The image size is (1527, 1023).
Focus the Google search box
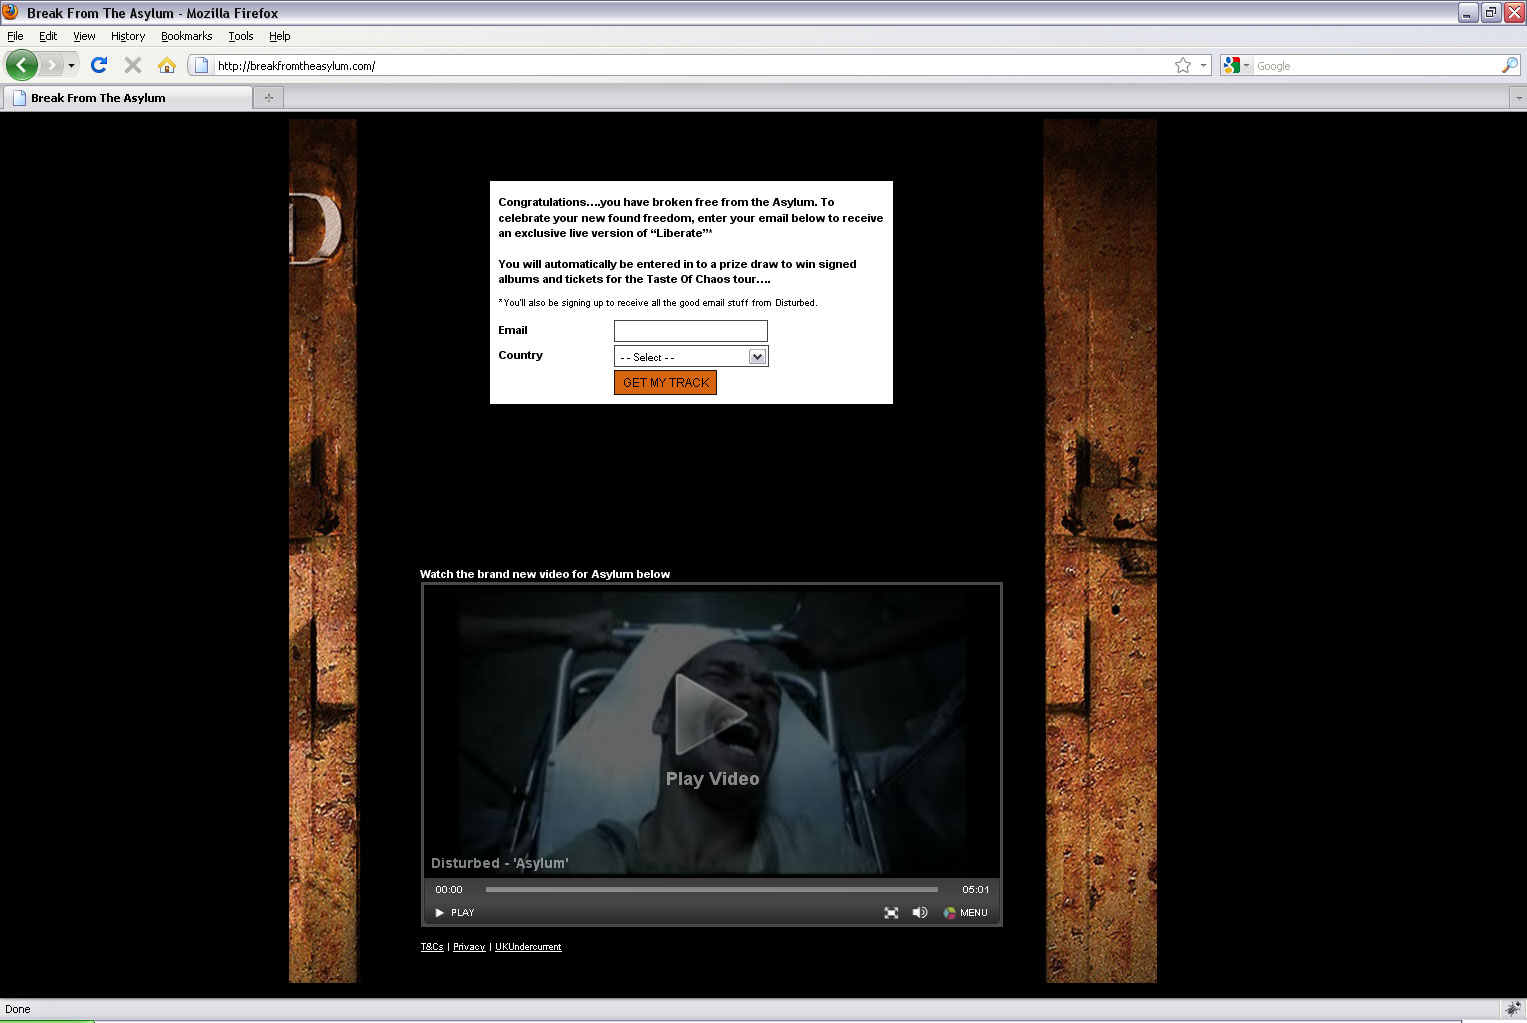[x=1377, y=66]
